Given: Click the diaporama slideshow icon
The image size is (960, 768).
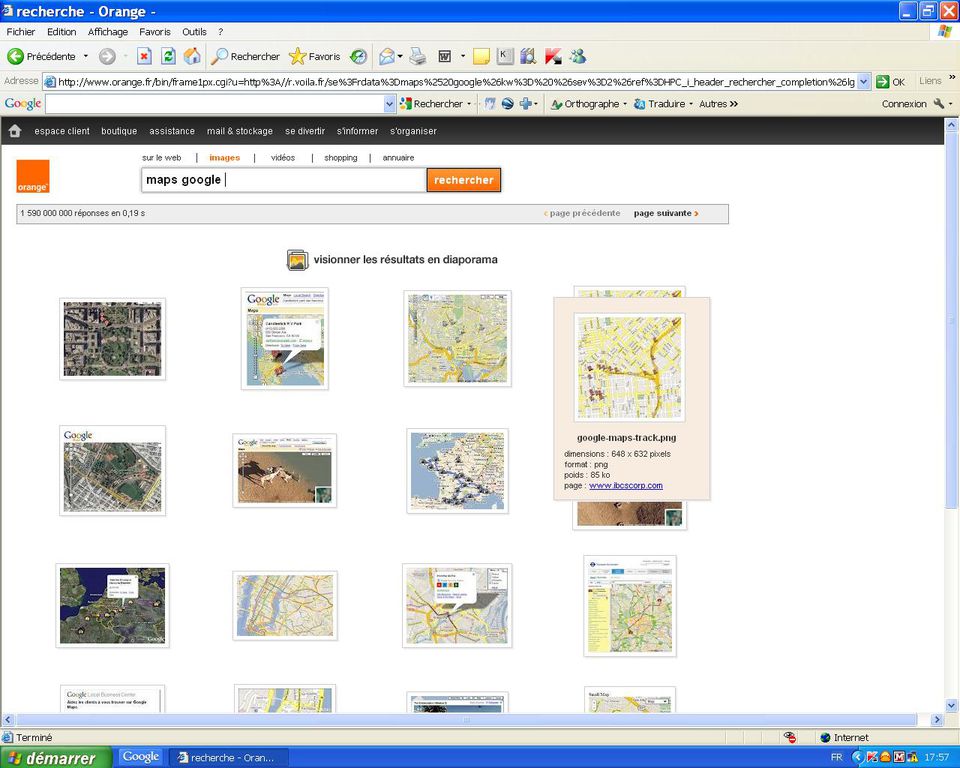Looking at the screenshot, I should coord(297,260).
